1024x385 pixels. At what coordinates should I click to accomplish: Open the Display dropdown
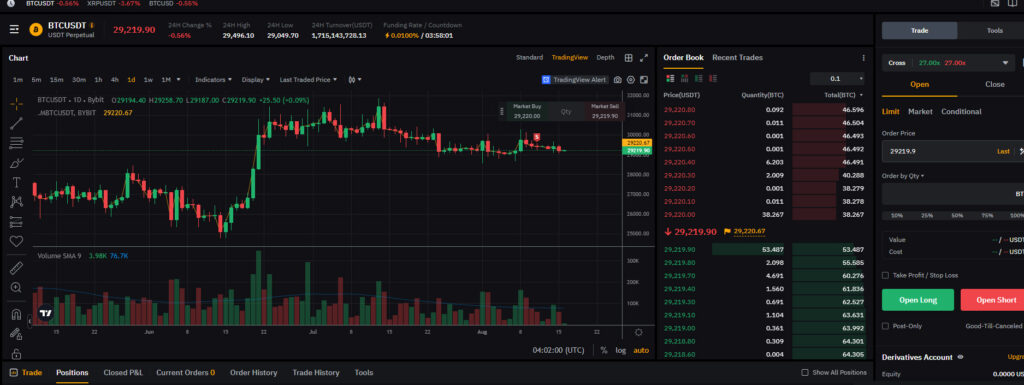[x=255, y=80]
